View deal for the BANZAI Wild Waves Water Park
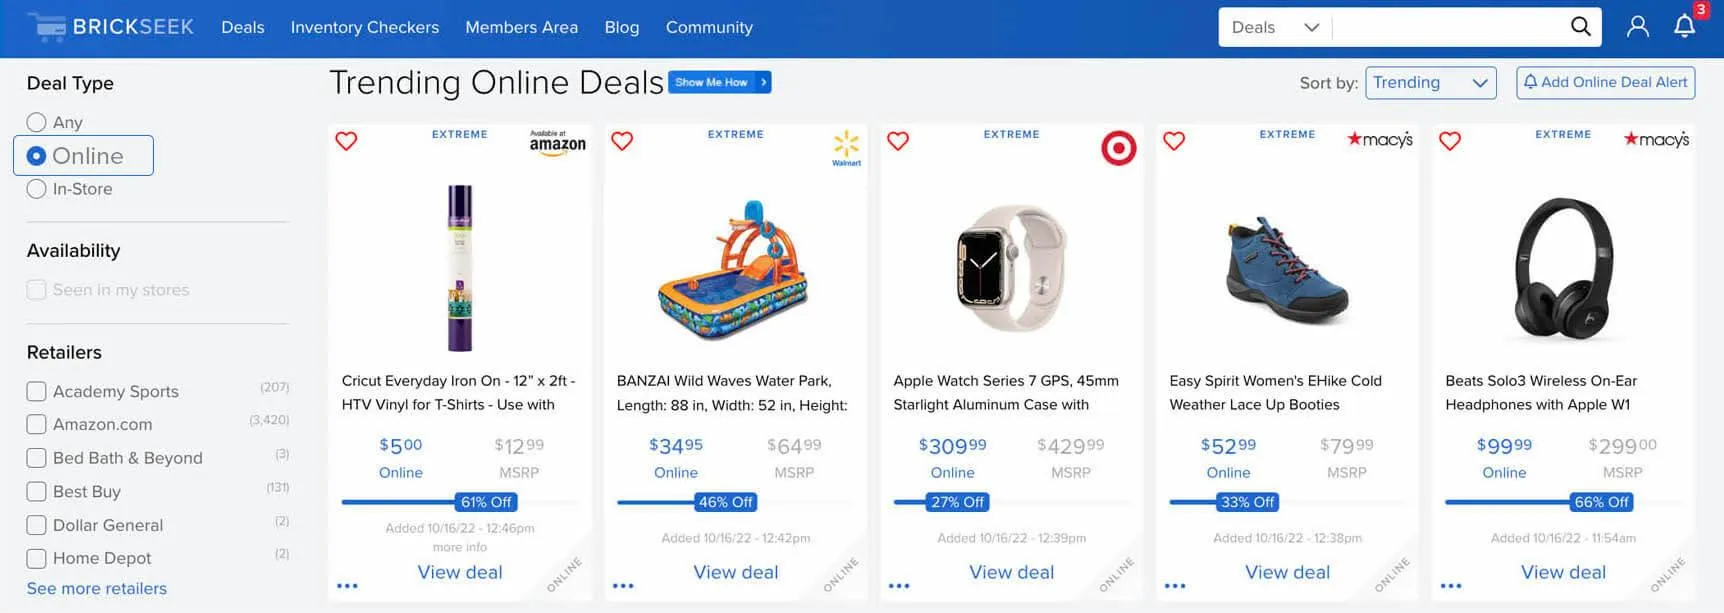1724x613 pixels. click(736, 571)
